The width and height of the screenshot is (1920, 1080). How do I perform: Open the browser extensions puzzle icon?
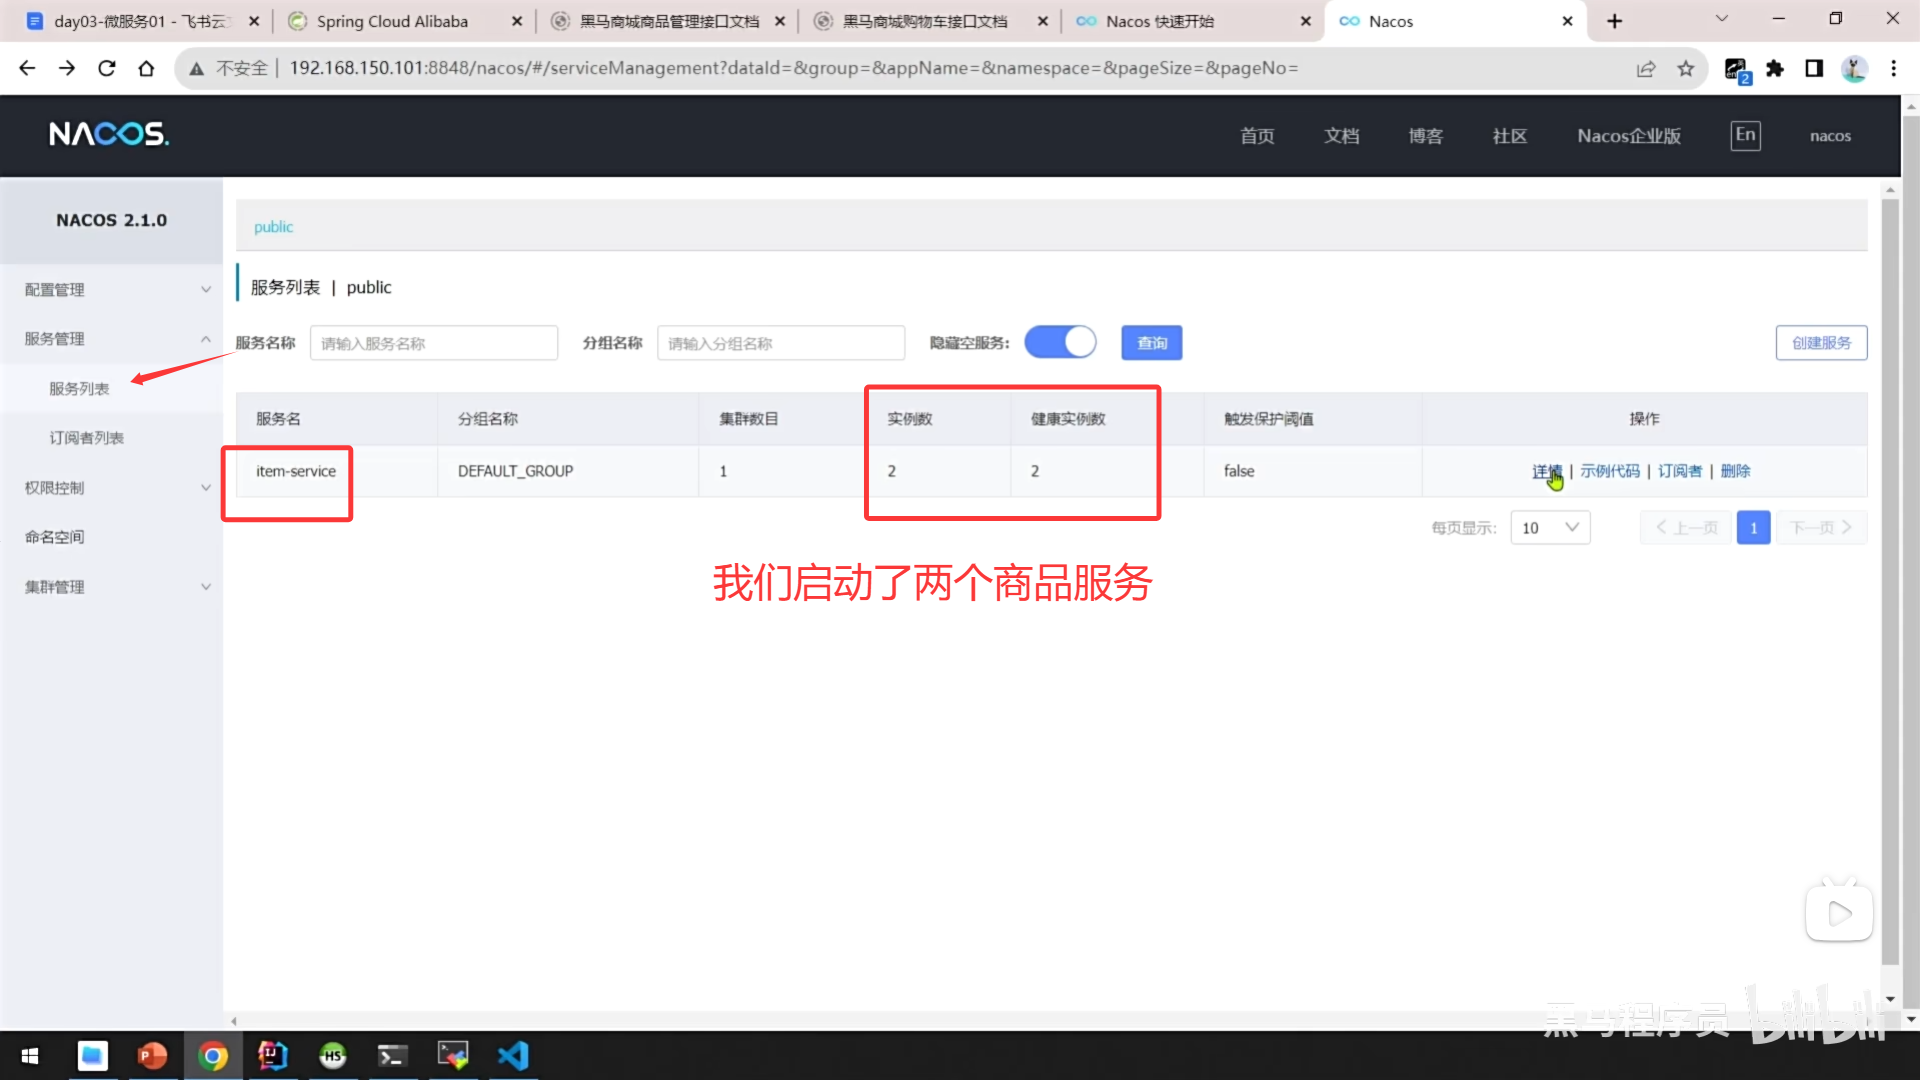(x=1775, y=68)
